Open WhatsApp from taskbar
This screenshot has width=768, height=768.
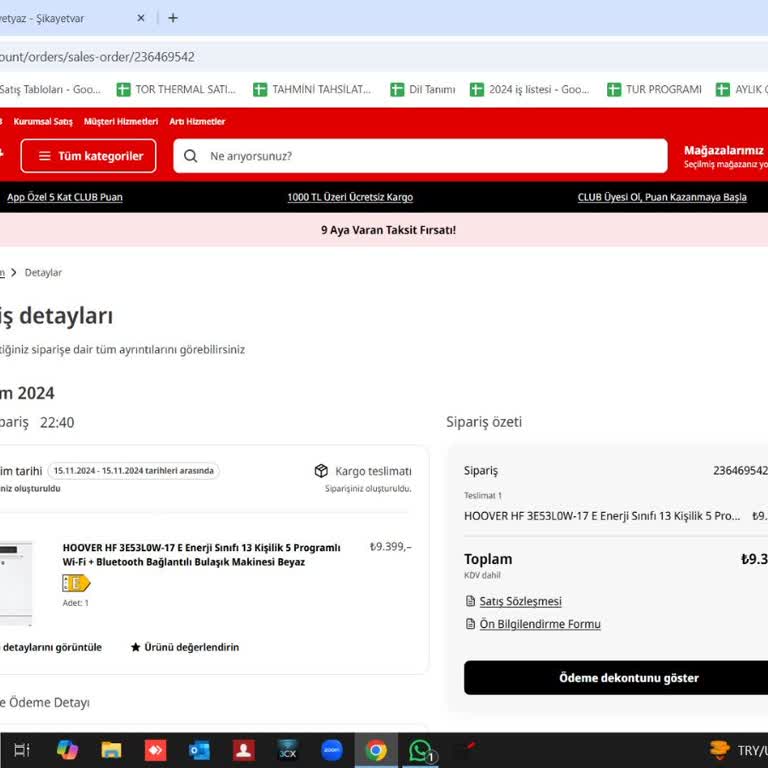click(x=421, y=750)
